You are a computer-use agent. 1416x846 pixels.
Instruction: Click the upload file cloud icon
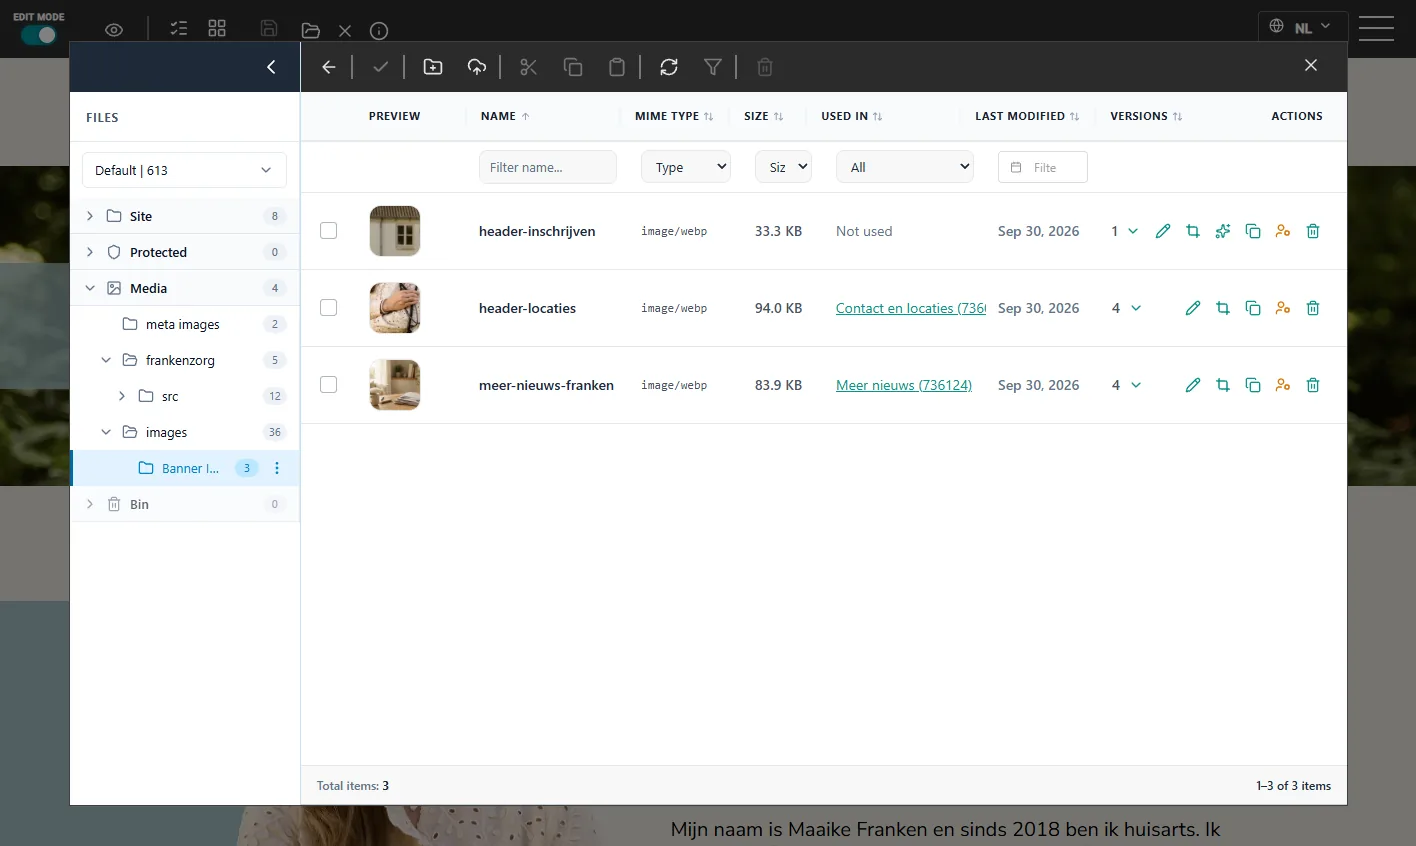click(477, 67)
